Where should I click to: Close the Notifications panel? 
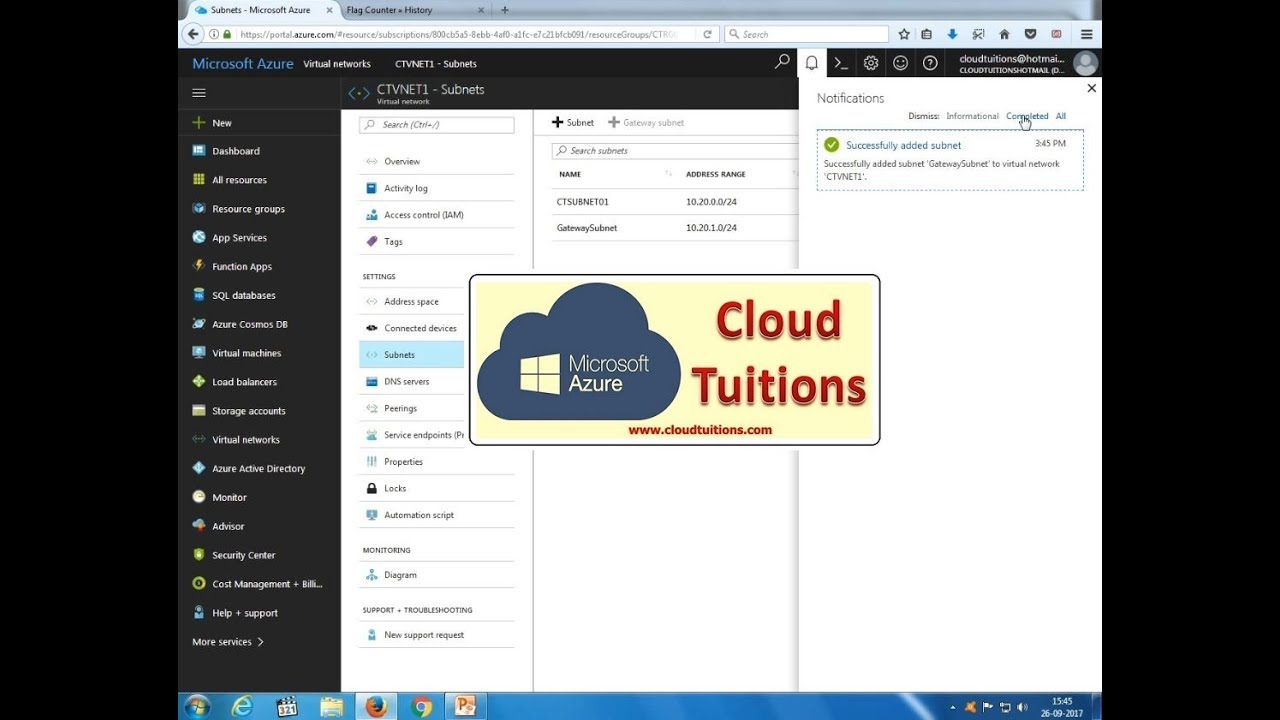(x=1091, y=88)
